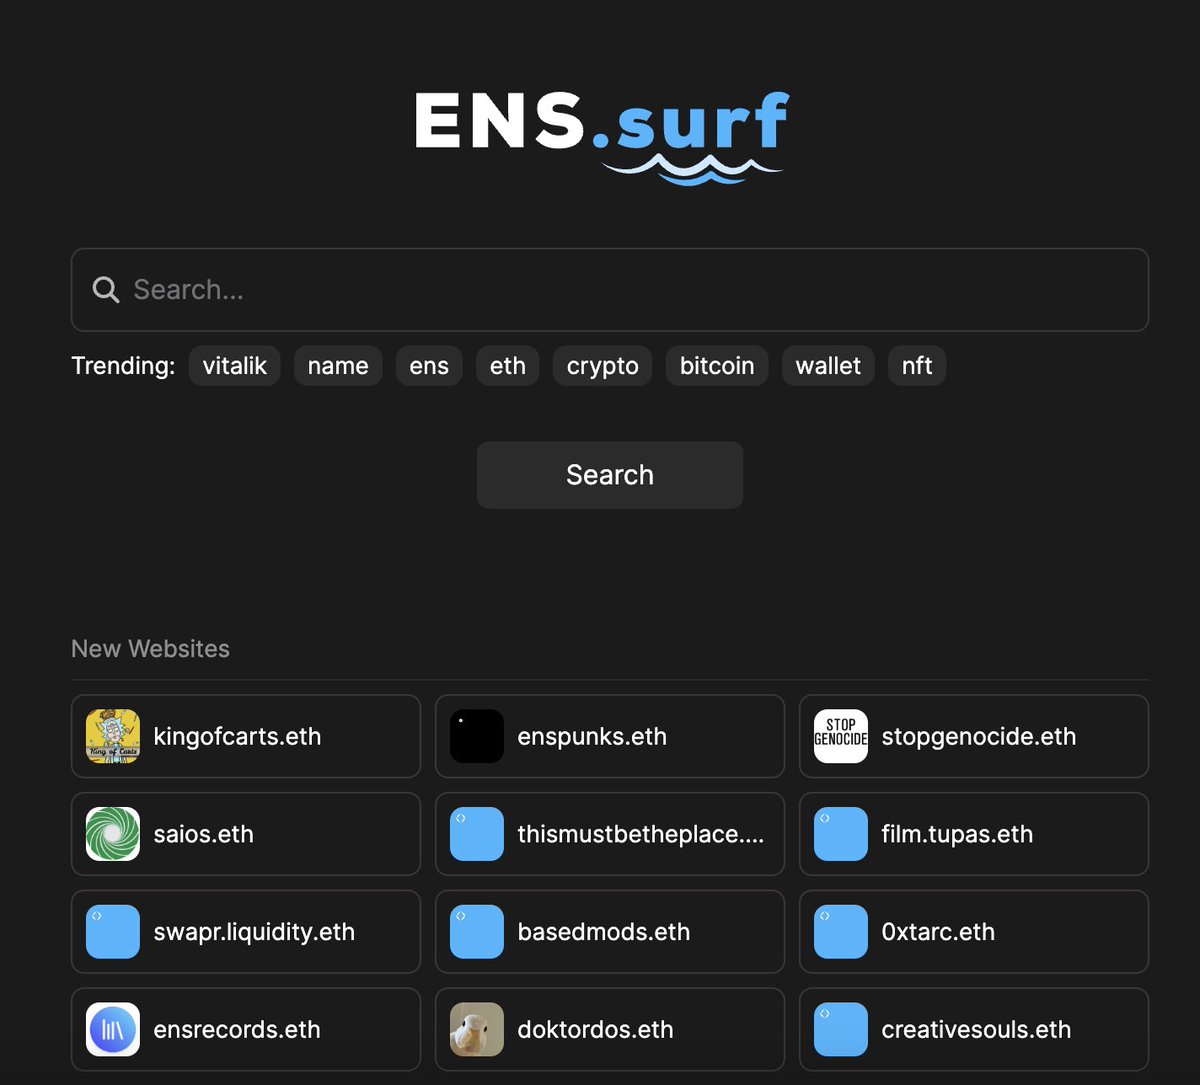Open the thismustbetheplace truncated entry

pyautogui.click(x=609, y=834)
